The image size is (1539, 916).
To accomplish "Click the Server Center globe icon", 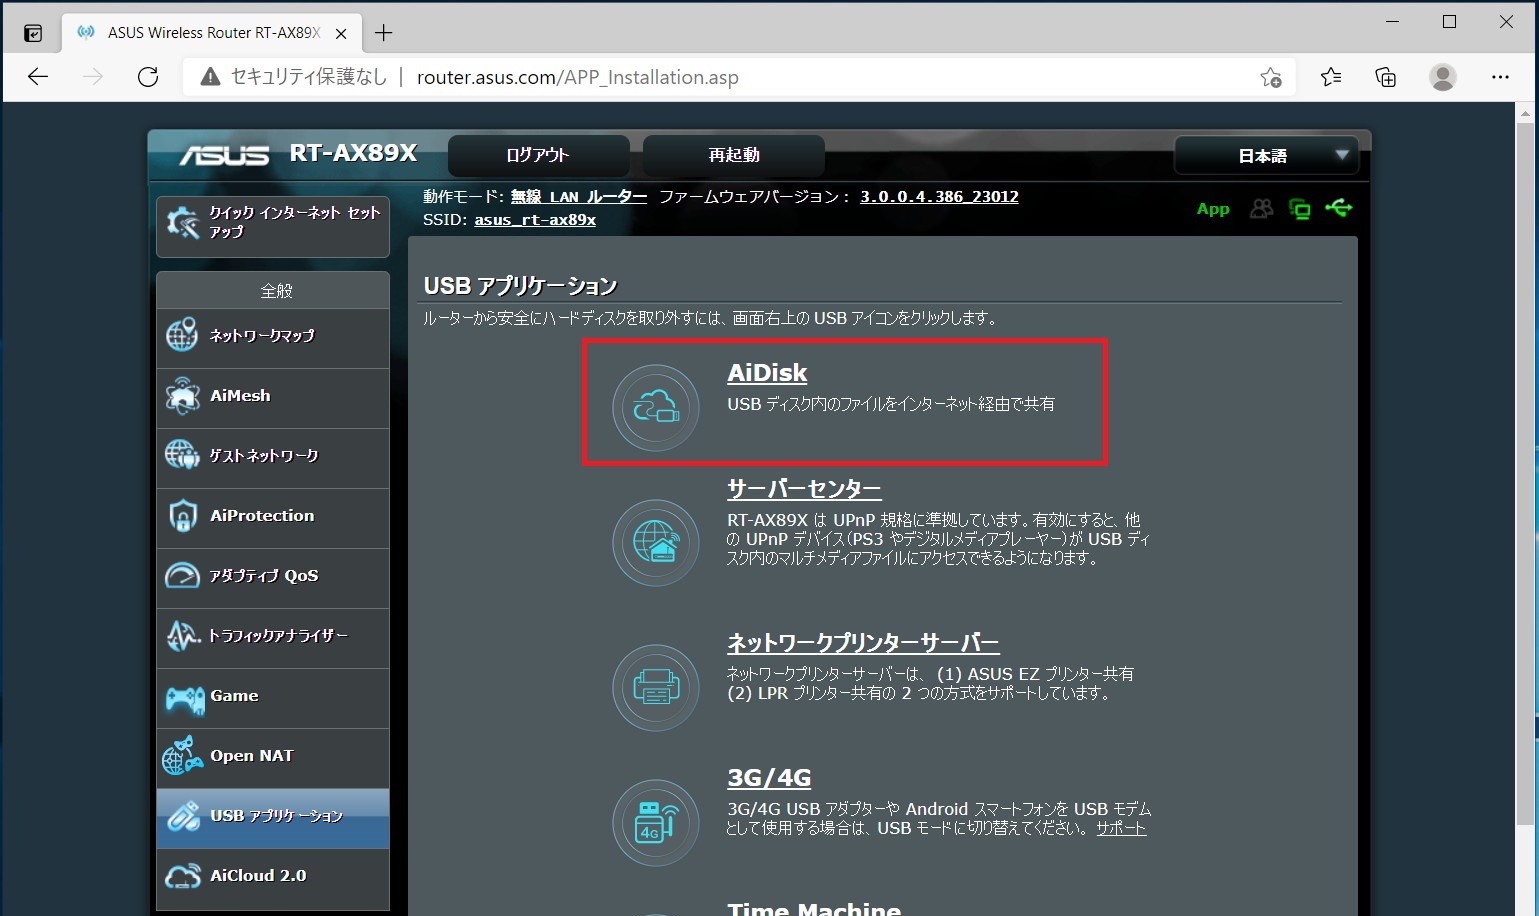I will pyautogui.click(x=656, y=543).
